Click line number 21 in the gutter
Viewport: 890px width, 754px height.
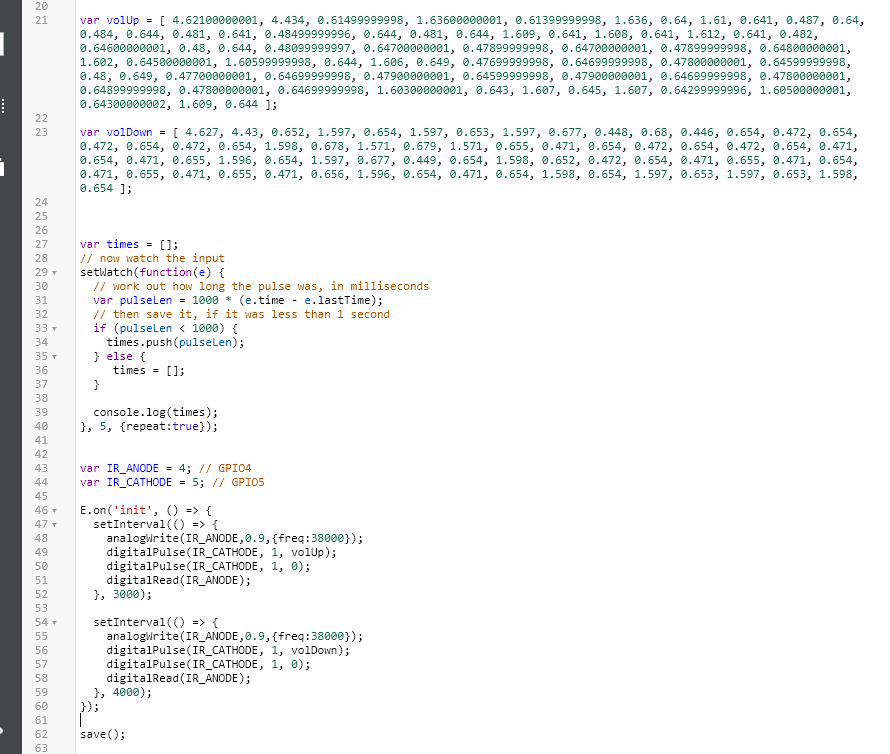(x=41, y=20)
